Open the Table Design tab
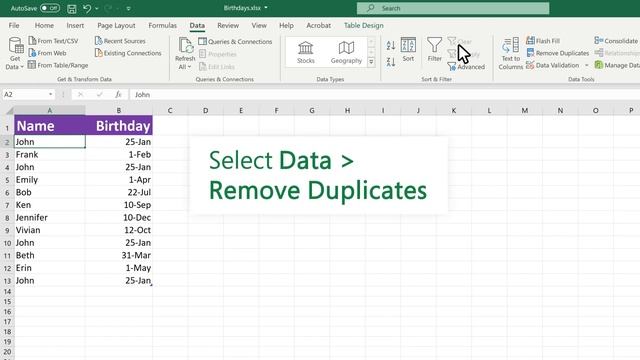 tap(364, 25)
